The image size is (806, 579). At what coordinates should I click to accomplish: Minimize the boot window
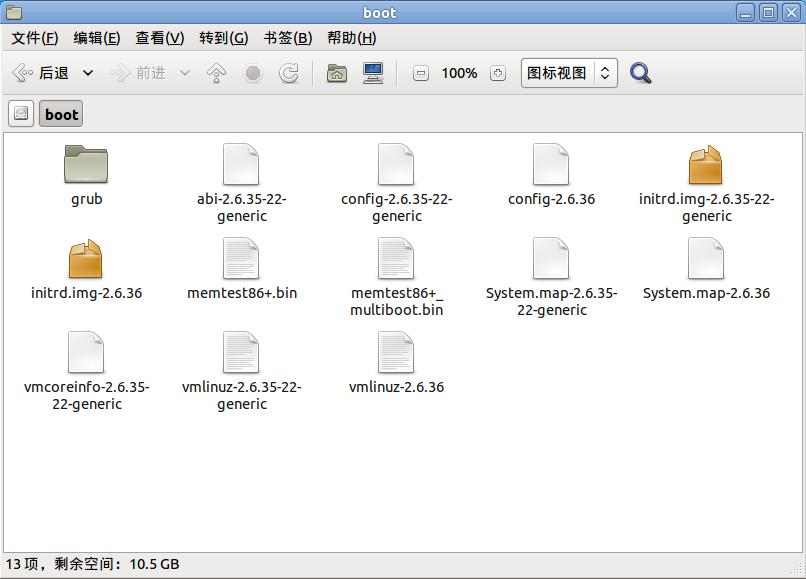tap(745, 12)
